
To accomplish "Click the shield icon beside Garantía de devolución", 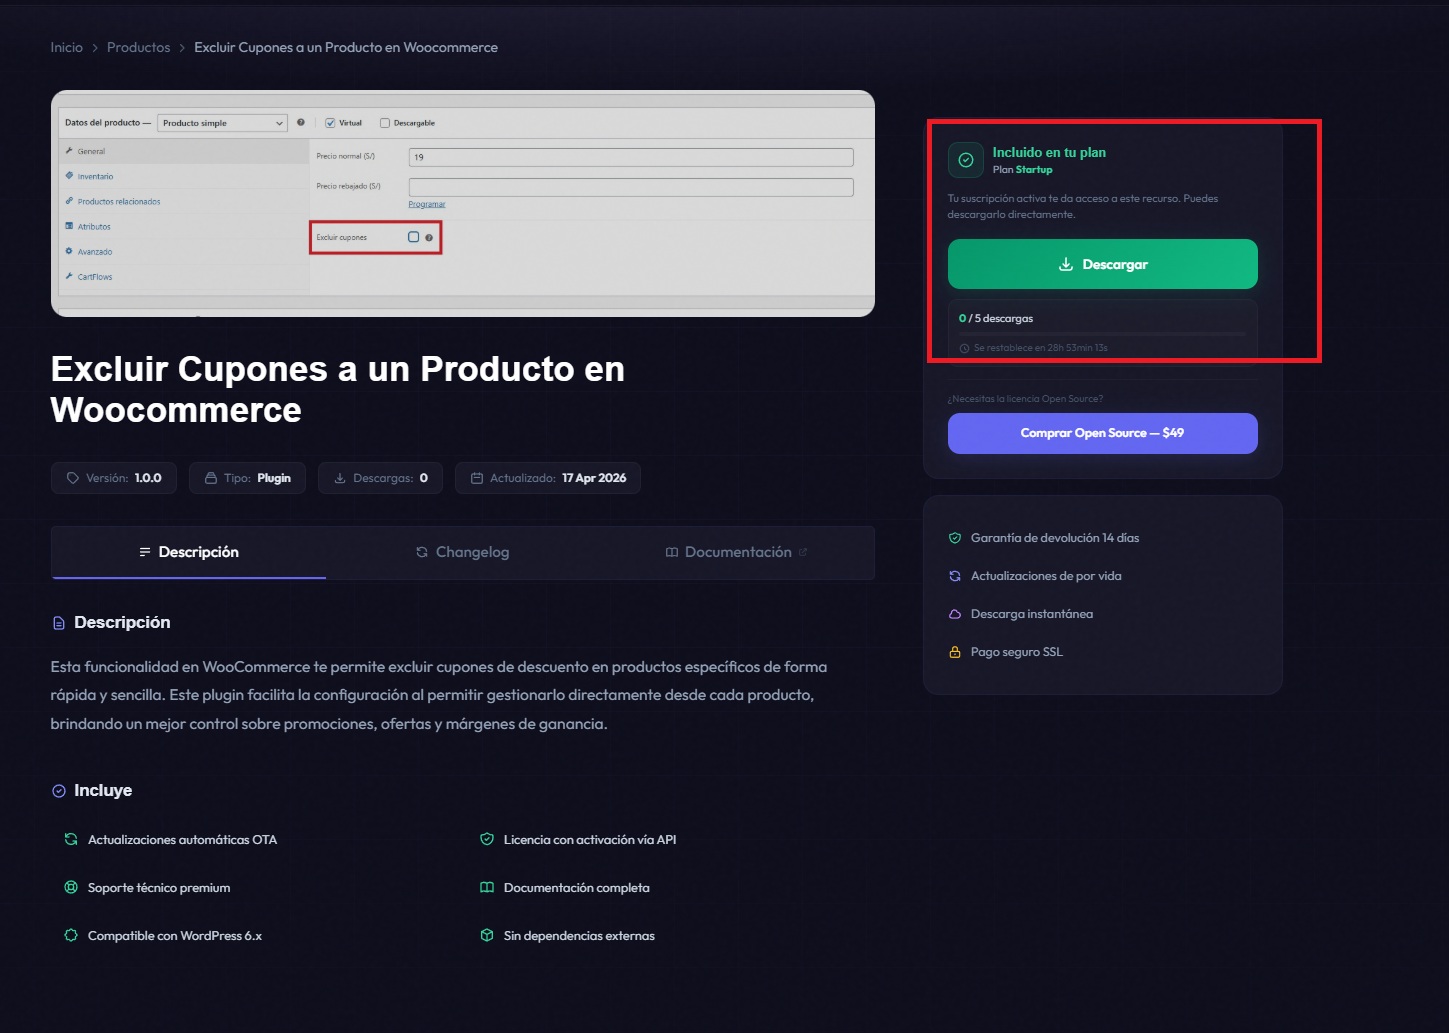I will click(955, 538).
